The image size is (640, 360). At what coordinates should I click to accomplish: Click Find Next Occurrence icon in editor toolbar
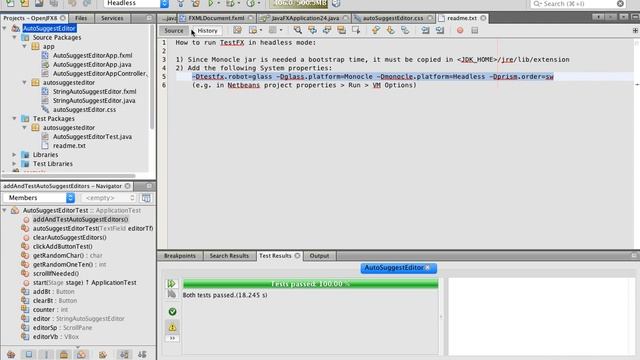click(x=327, y=30)
